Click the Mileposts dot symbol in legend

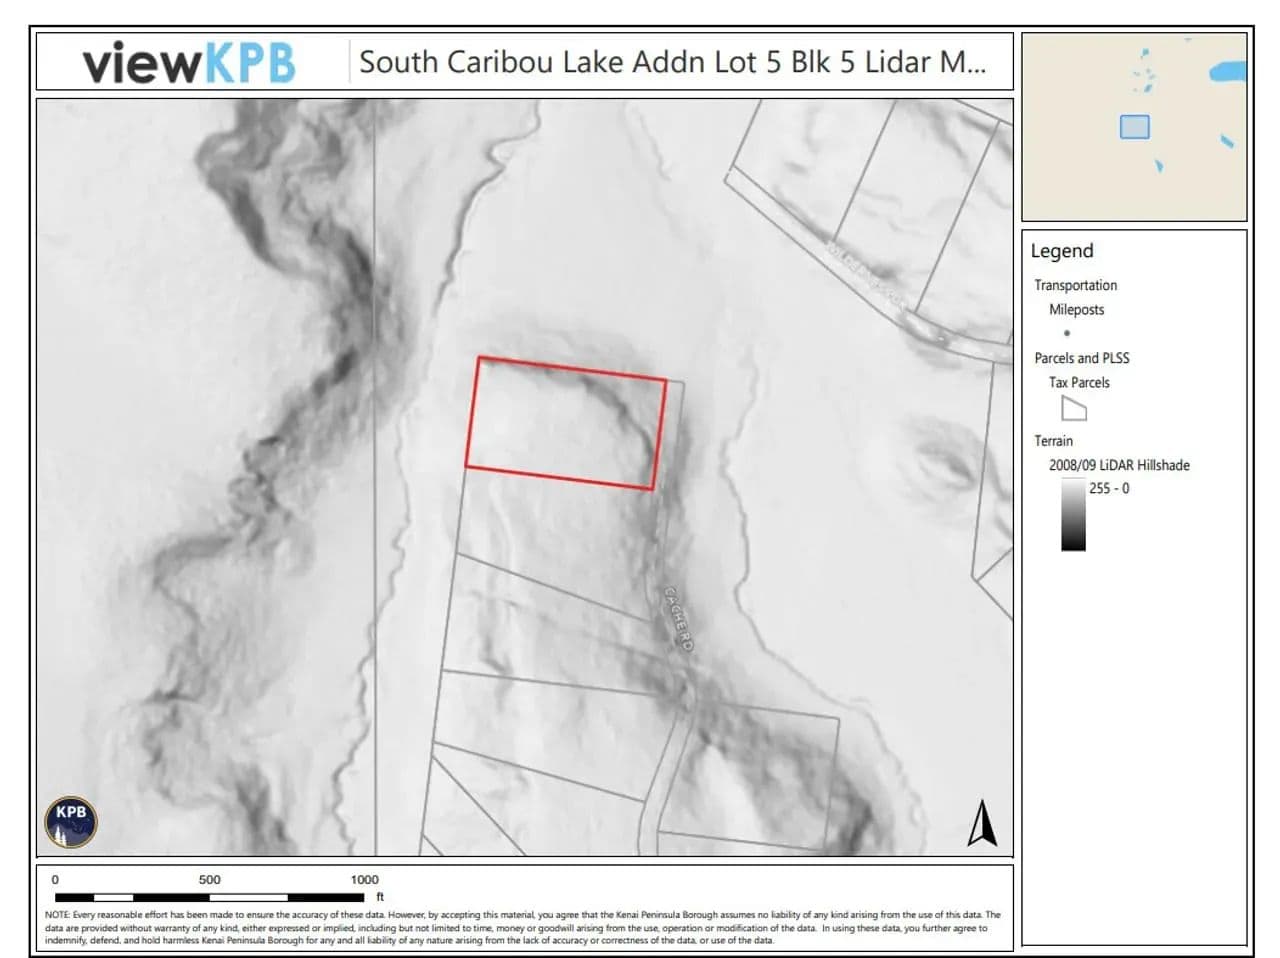[x=1067, y=333]
